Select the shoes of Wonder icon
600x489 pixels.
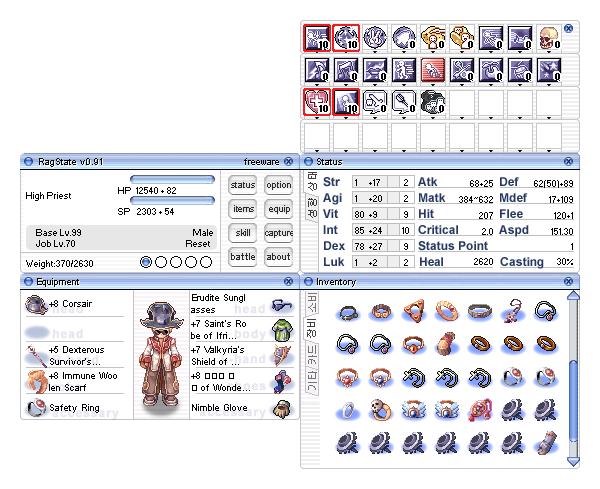coord(282,381)
